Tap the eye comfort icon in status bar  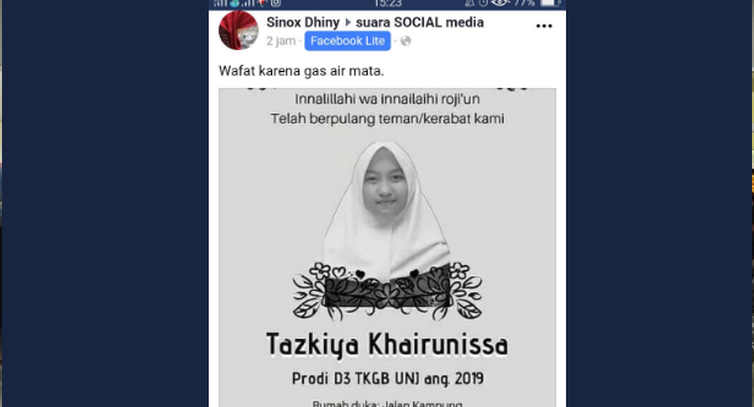500,3
